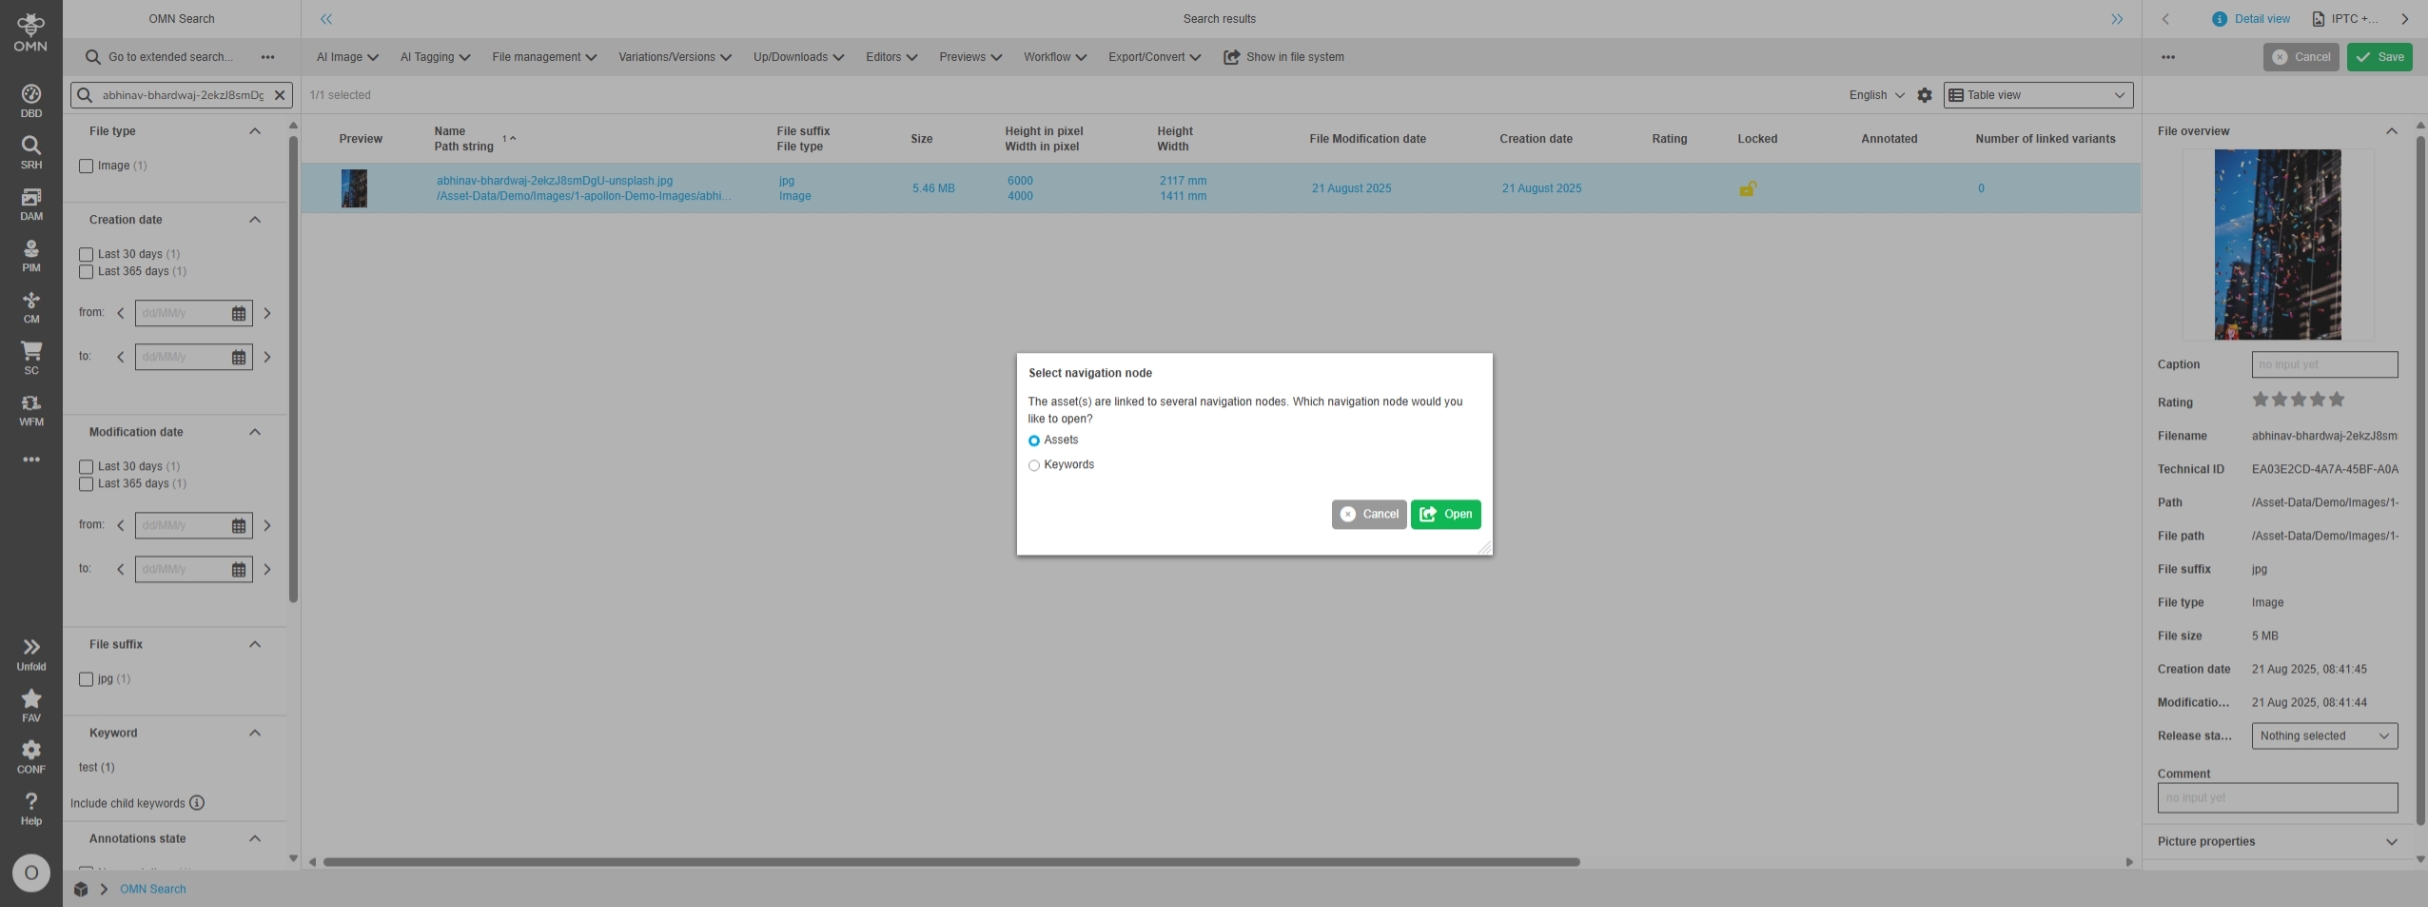Click the Caption input field
2428x907 pixels.
2324,365
